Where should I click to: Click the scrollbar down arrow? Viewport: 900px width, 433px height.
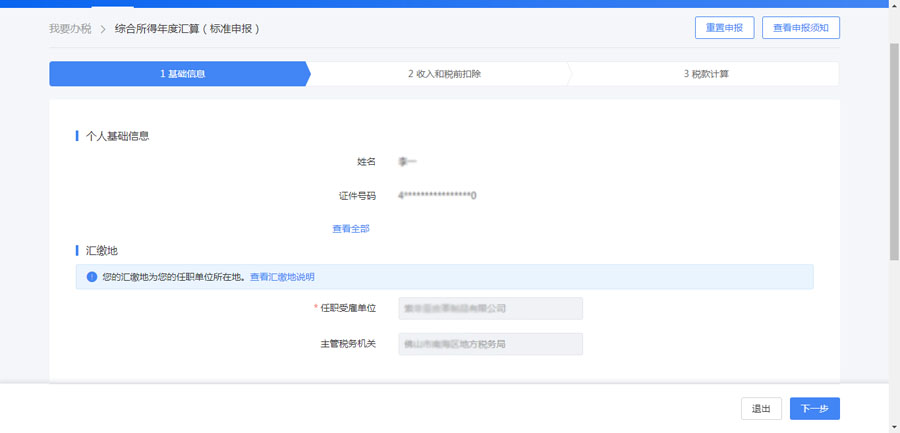coord(893,427)
